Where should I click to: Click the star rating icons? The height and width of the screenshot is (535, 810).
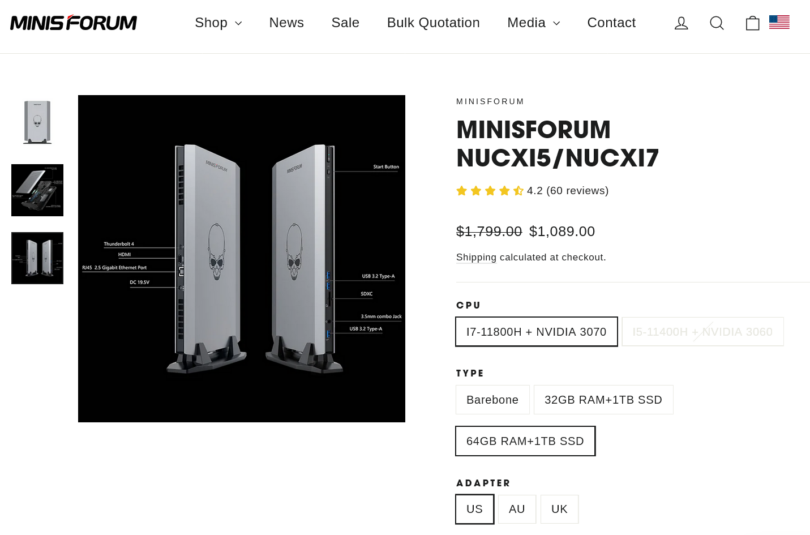[x=490, y=191]
